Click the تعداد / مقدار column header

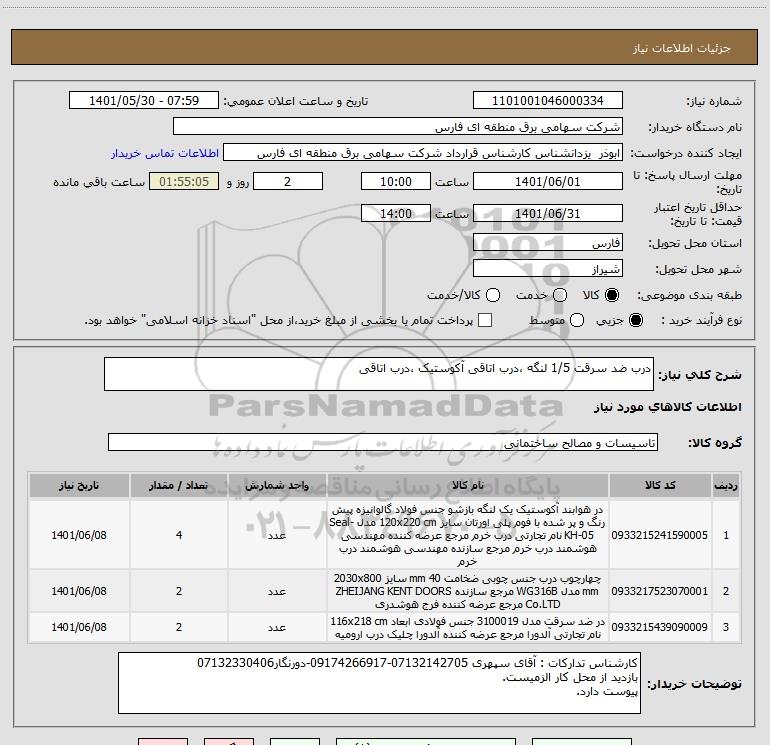179,485
